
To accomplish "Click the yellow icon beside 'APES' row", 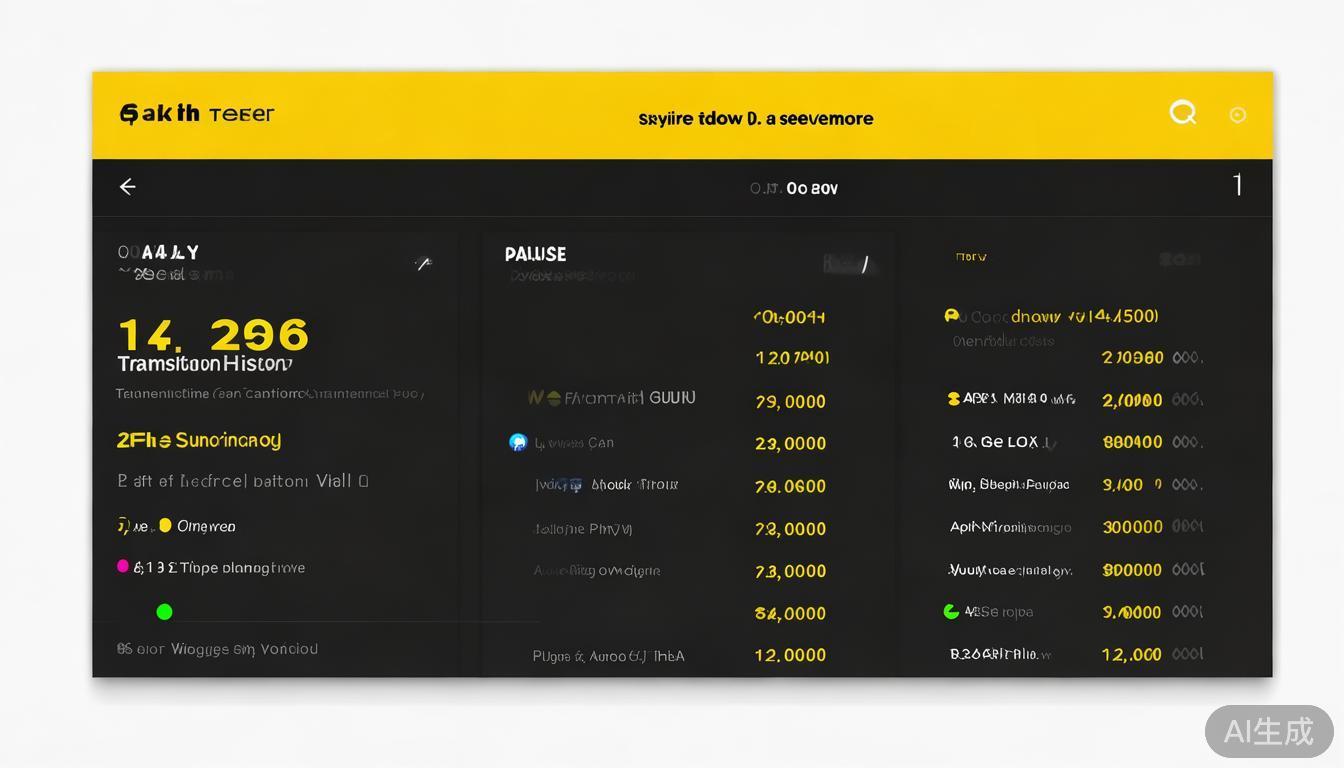I will tap(953, 399).
